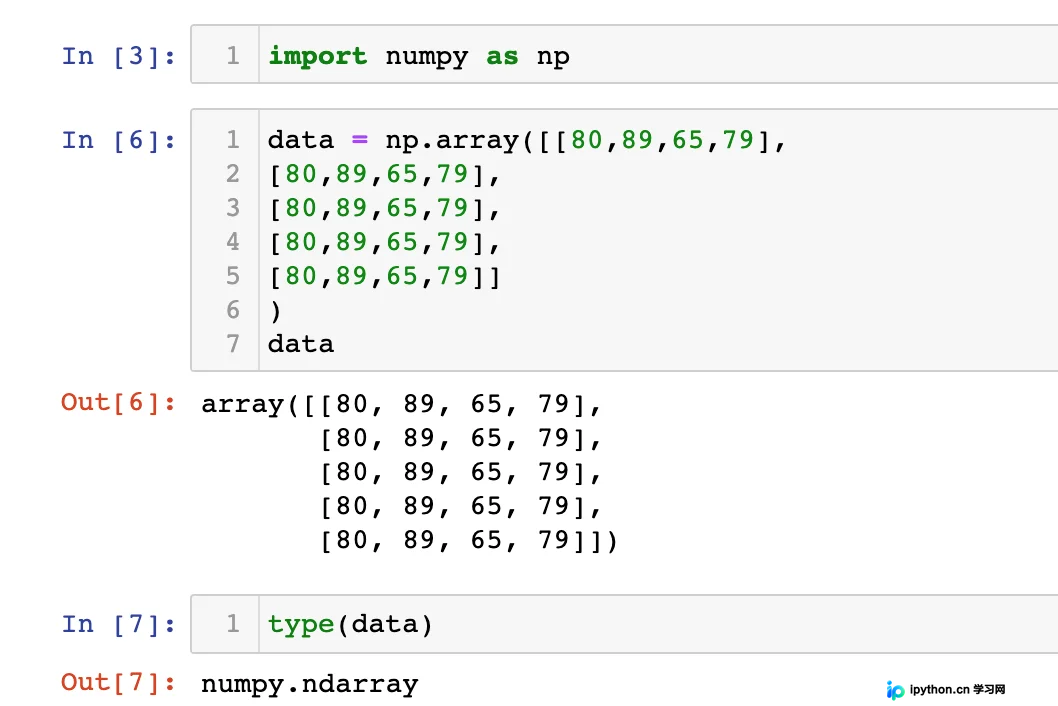Select the In [6] prompt label

(x=119, y=140)
